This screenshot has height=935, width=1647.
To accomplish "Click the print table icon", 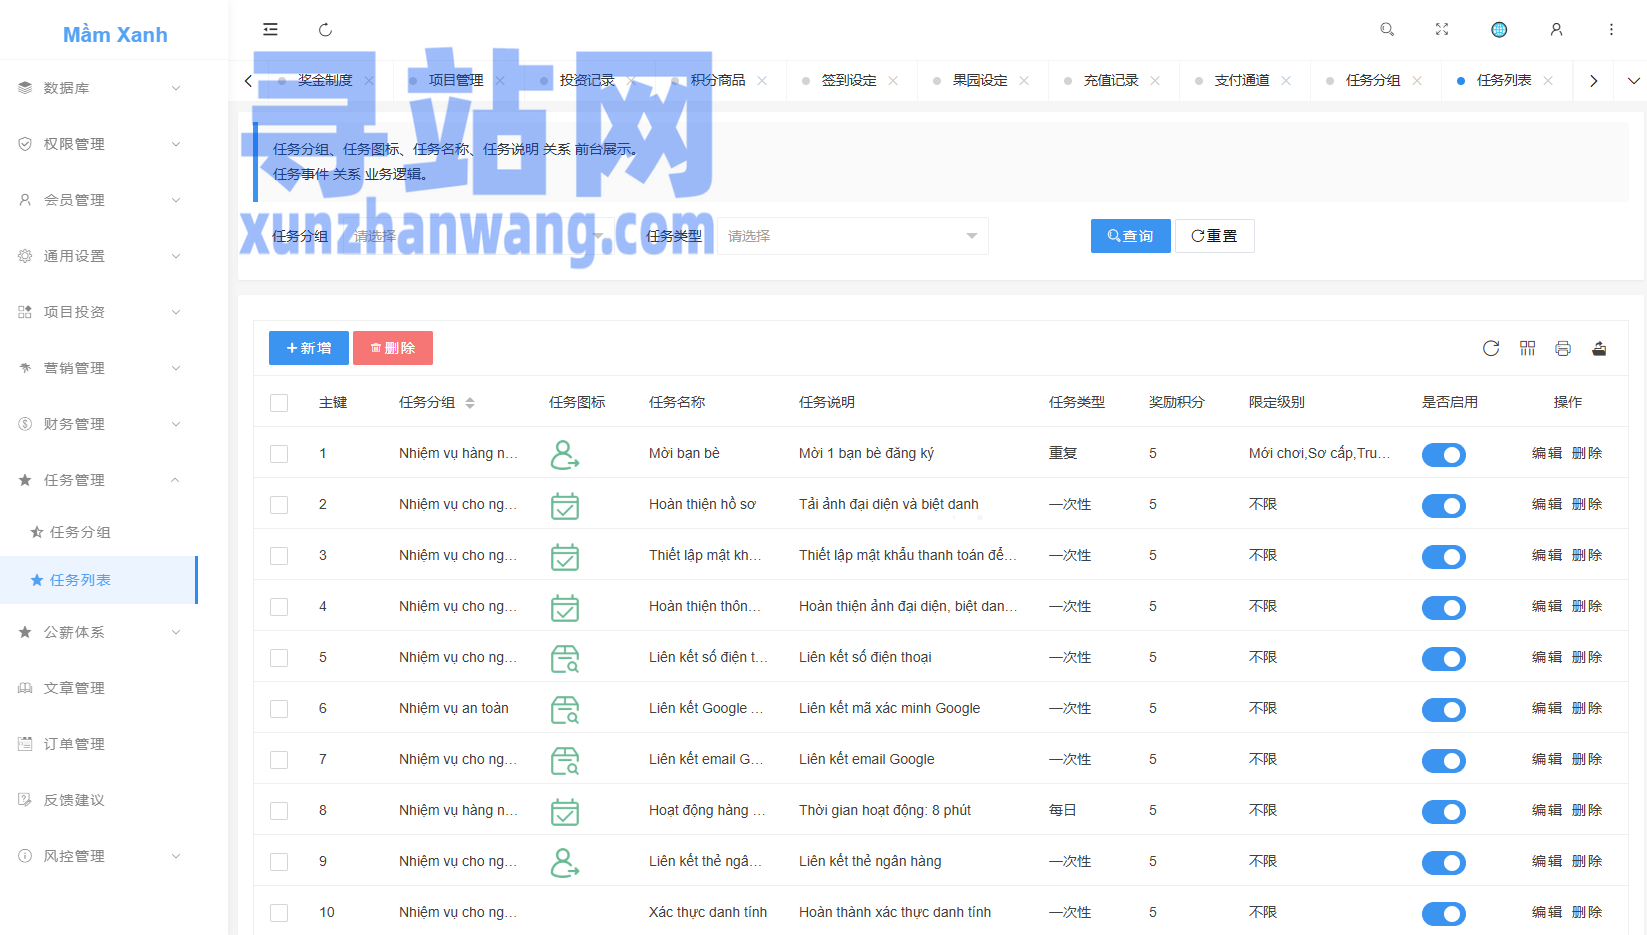I will tap(1563, 348).
